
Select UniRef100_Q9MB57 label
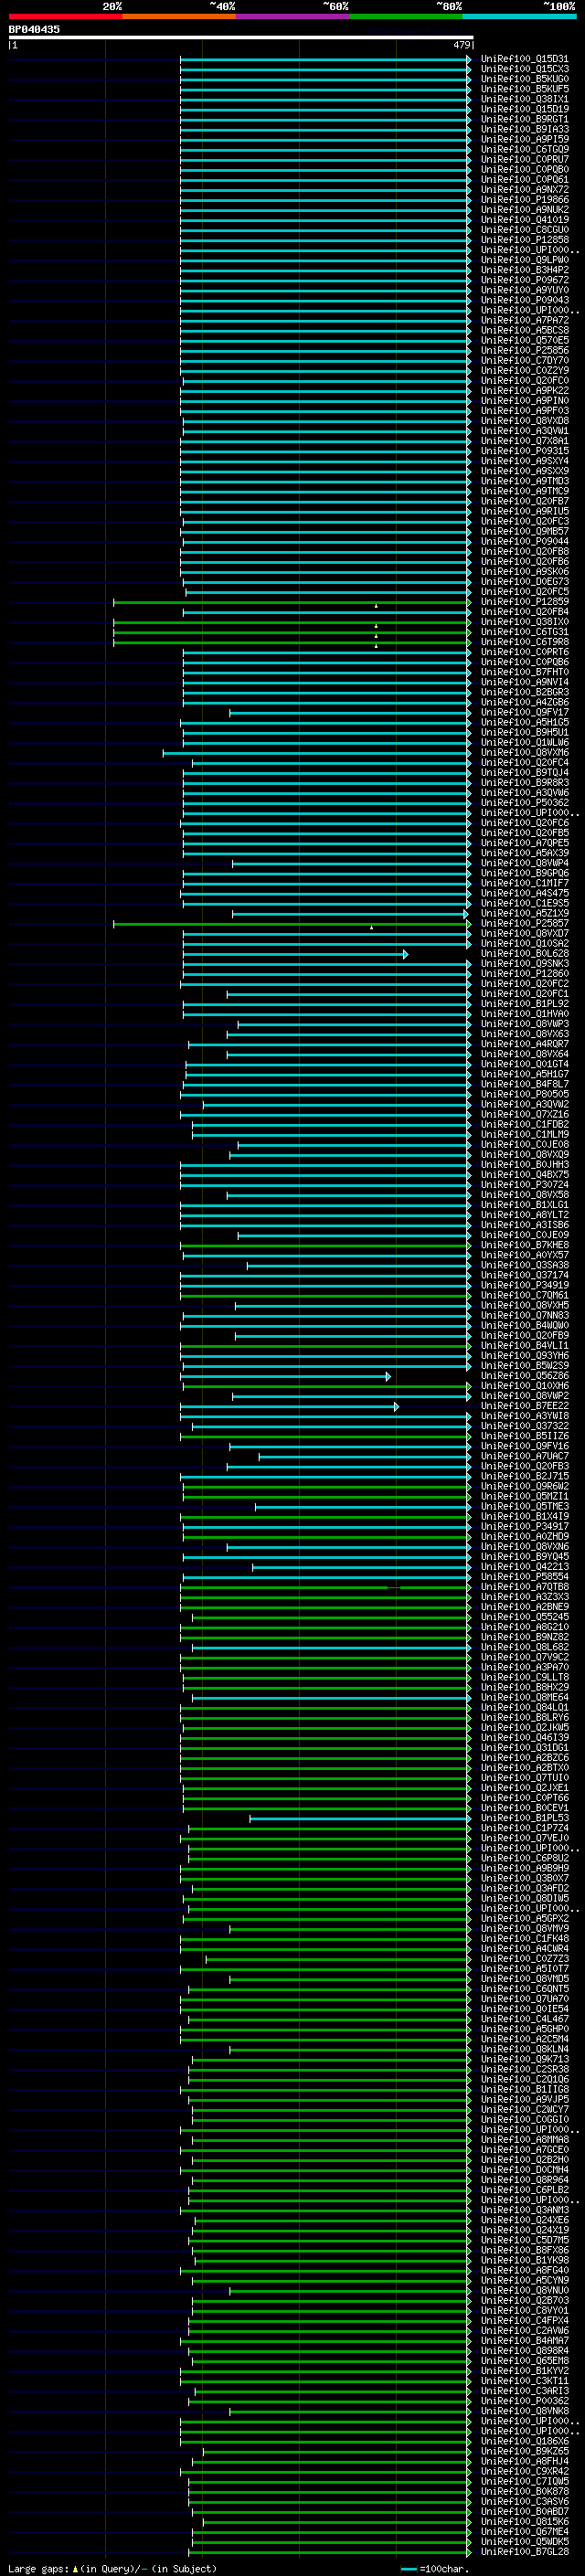[x=525, y=532]
